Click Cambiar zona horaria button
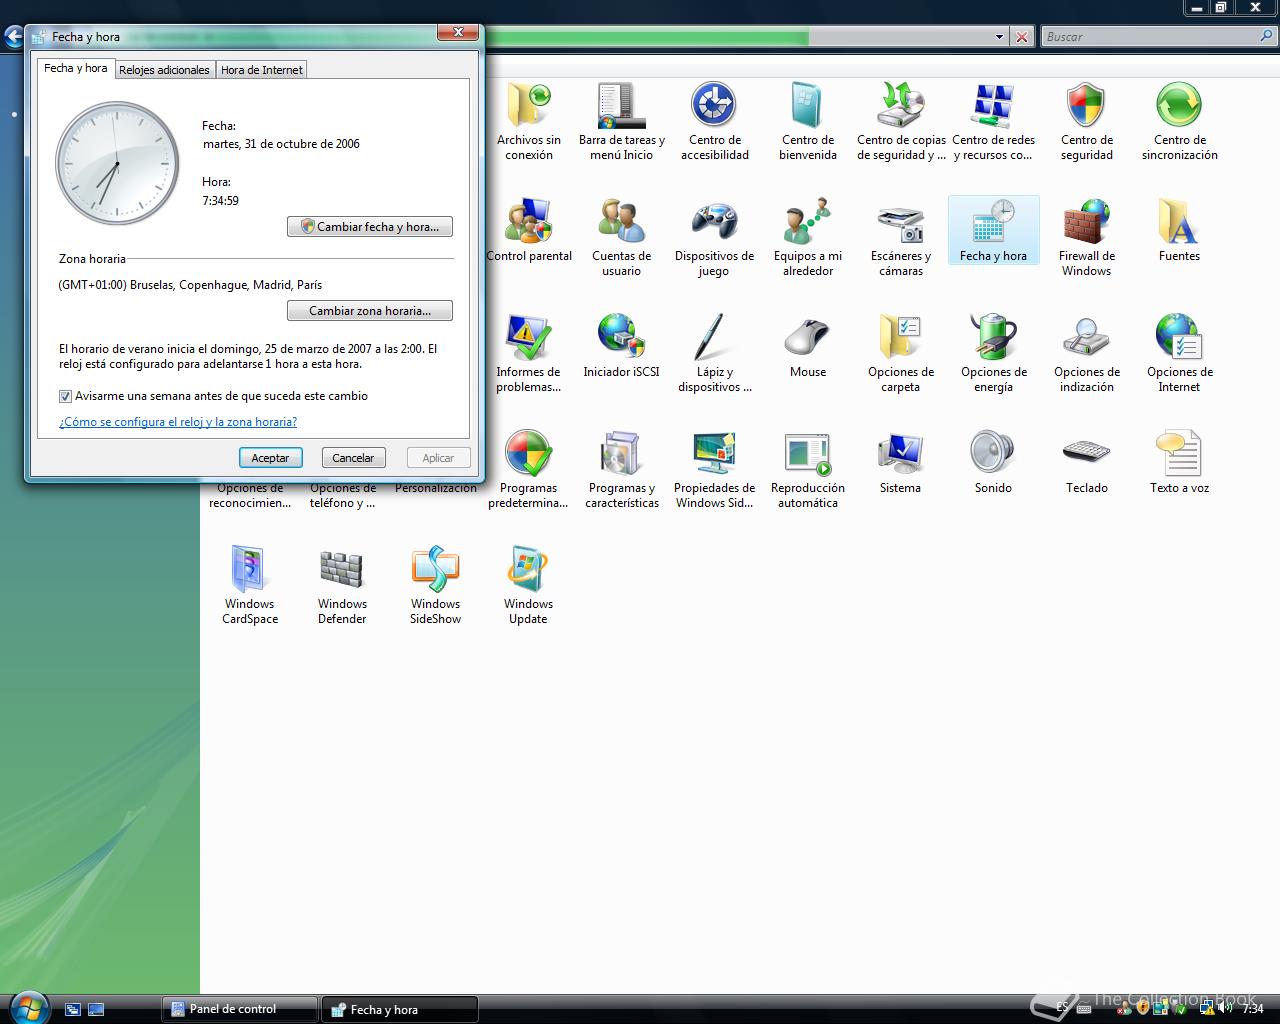1280x1024 pixels. point(370,311)
